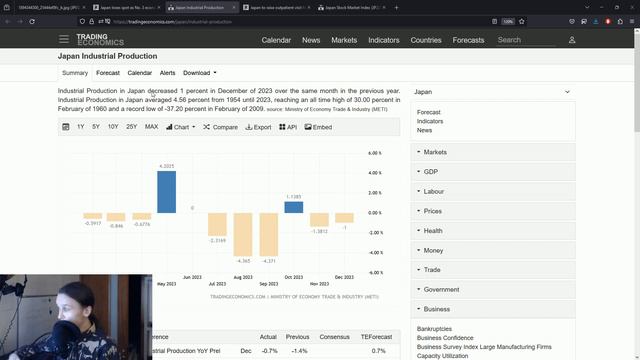Open a new browser tab with the plus button
This screenshot has height=360, width=640.
[396, 7]
